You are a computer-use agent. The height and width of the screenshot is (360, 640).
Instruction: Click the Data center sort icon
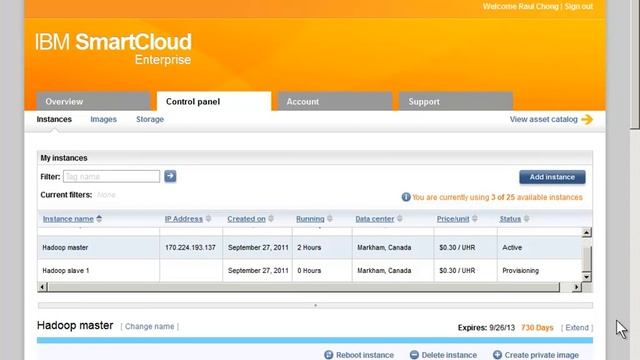[400, 219]
